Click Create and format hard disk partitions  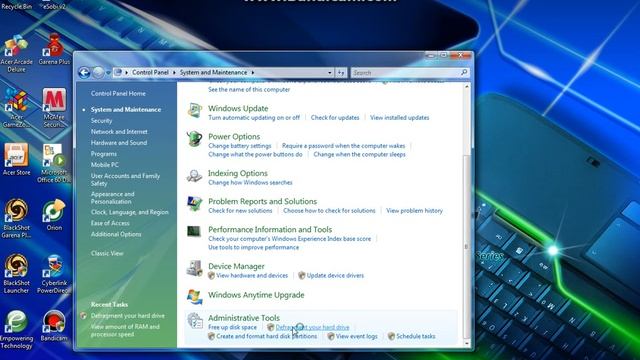click(x=267, y=336)
